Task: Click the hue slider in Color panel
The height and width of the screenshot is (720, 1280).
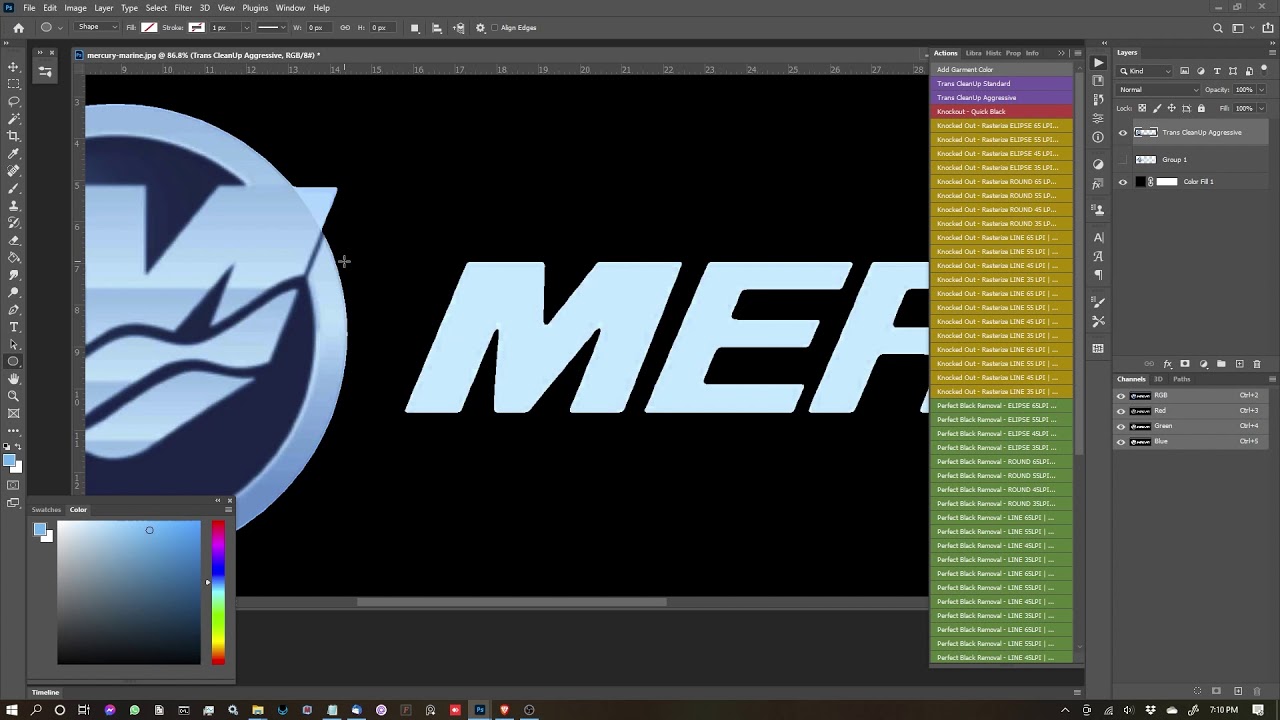Action: 218,592
